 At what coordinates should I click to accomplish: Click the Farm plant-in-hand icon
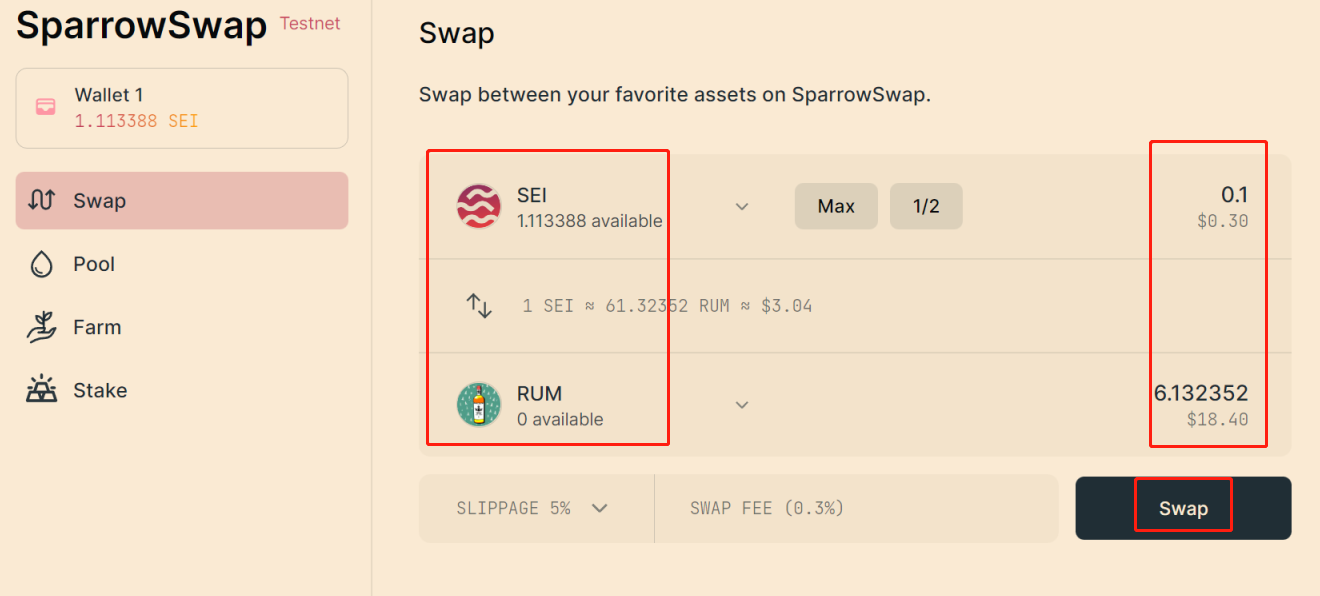(41, 327)
